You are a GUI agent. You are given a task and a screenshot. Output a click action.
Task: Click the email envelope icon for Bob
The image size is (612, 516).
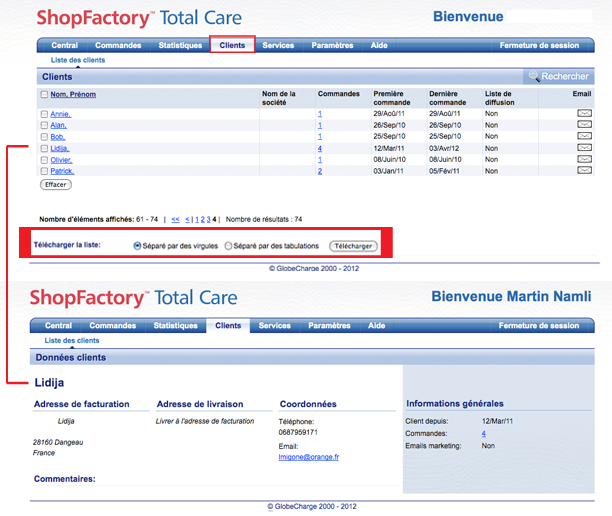pyautogui.click(x=584, y=137)
